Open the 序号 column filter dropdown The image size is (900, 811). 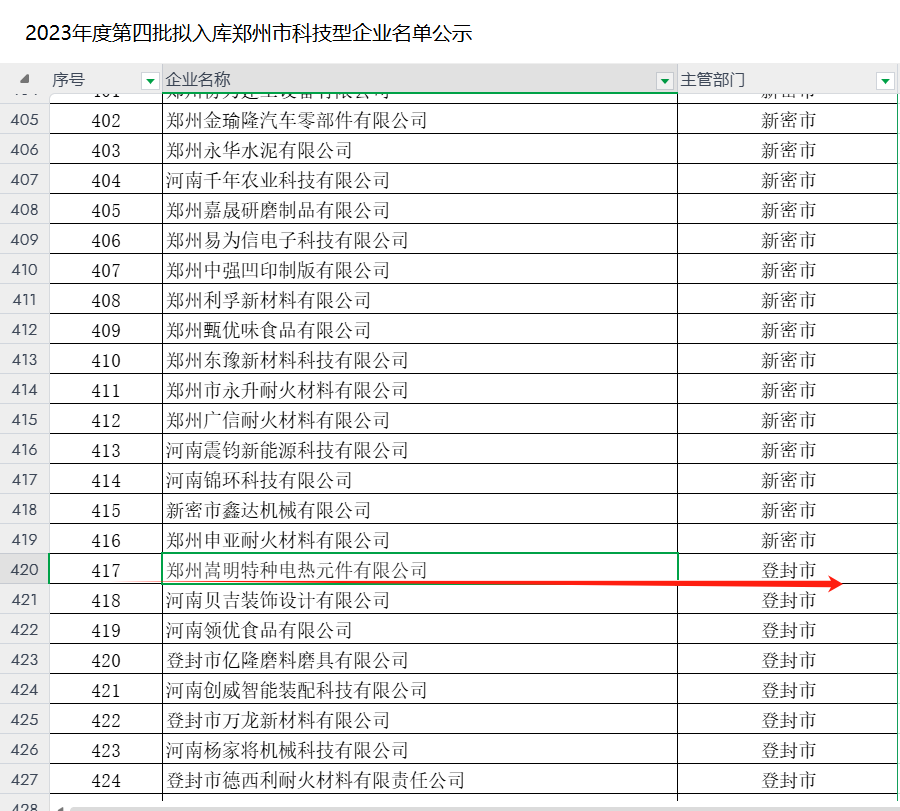click(x=150, y=80)
